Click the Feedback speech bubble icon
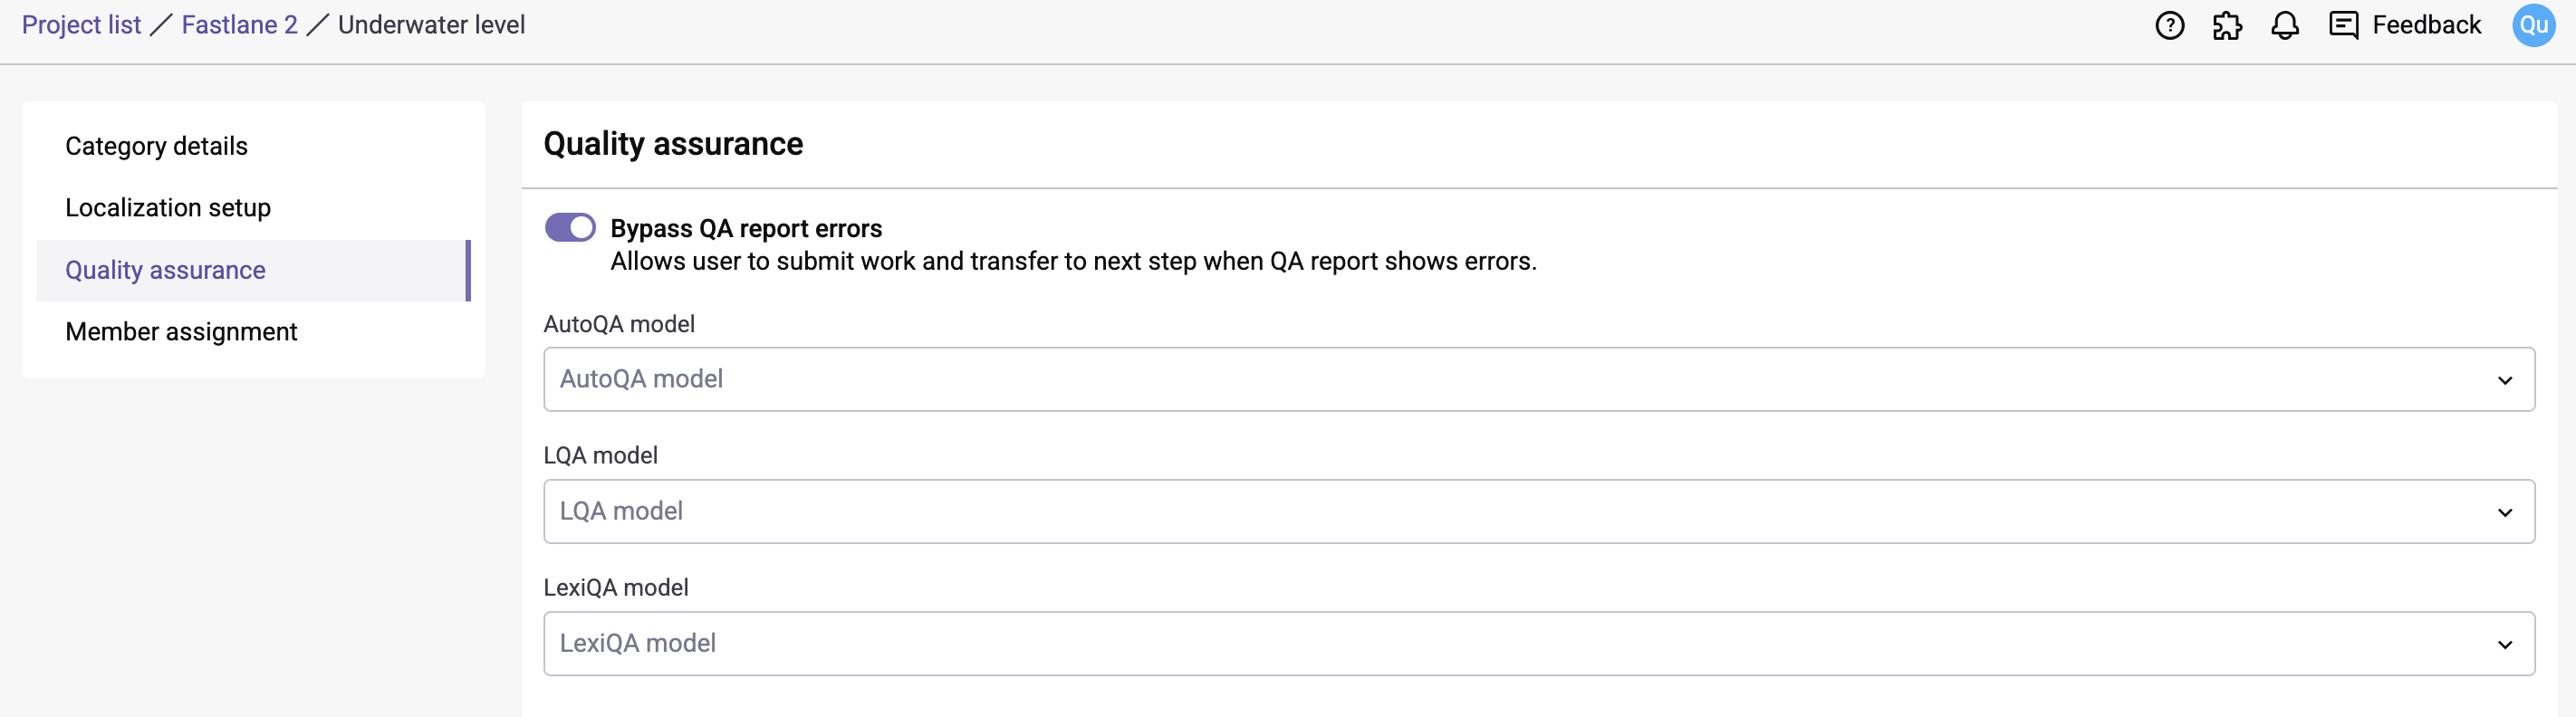2576x717 pixels. (2343, 25)
